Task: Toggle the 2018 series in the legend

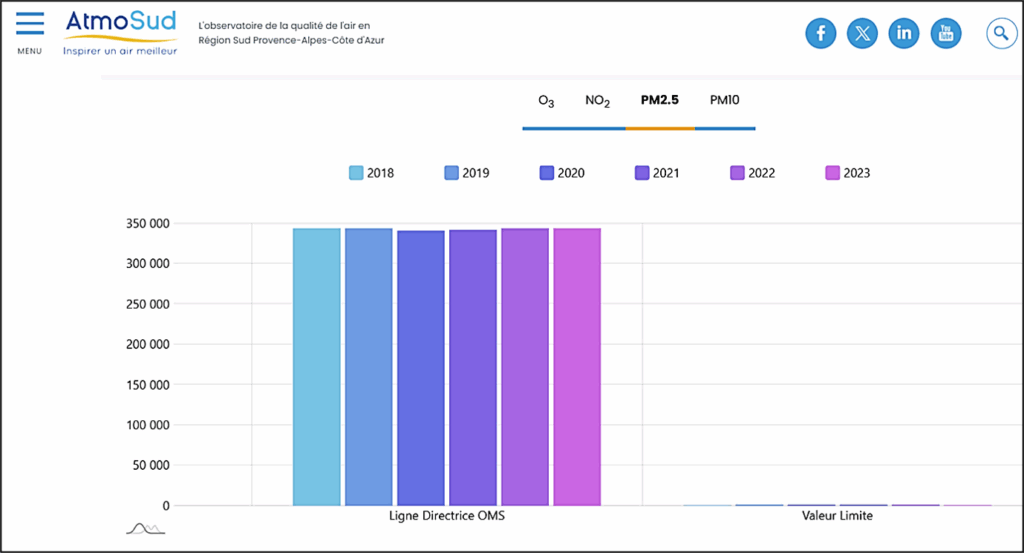Action: [371, 173]
